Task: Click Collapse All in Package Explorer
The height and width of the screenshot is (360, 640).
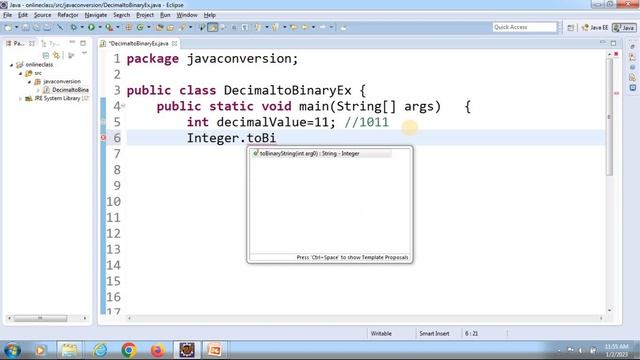Action: pyautogui.click(x=46, y=55)
